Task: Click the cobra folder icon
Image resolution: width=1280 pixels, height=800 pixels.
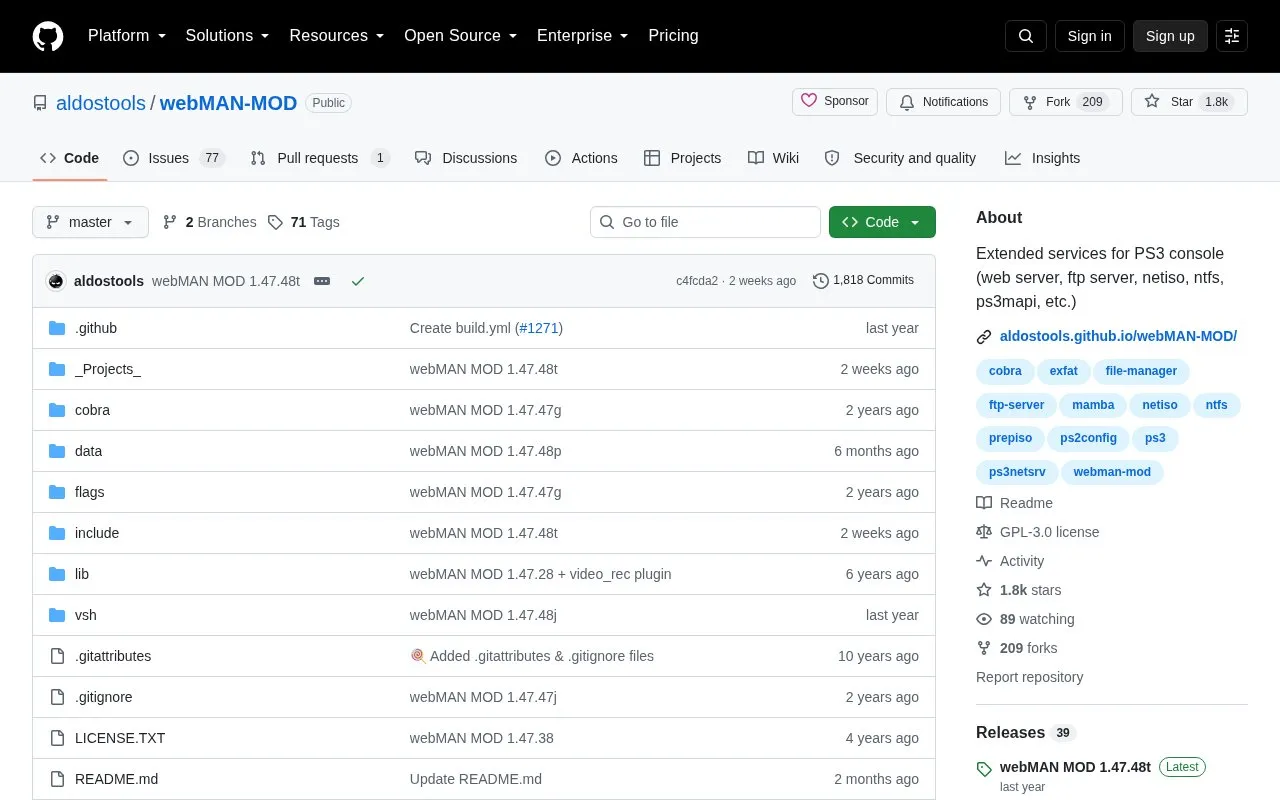Action: pos(57,410)
